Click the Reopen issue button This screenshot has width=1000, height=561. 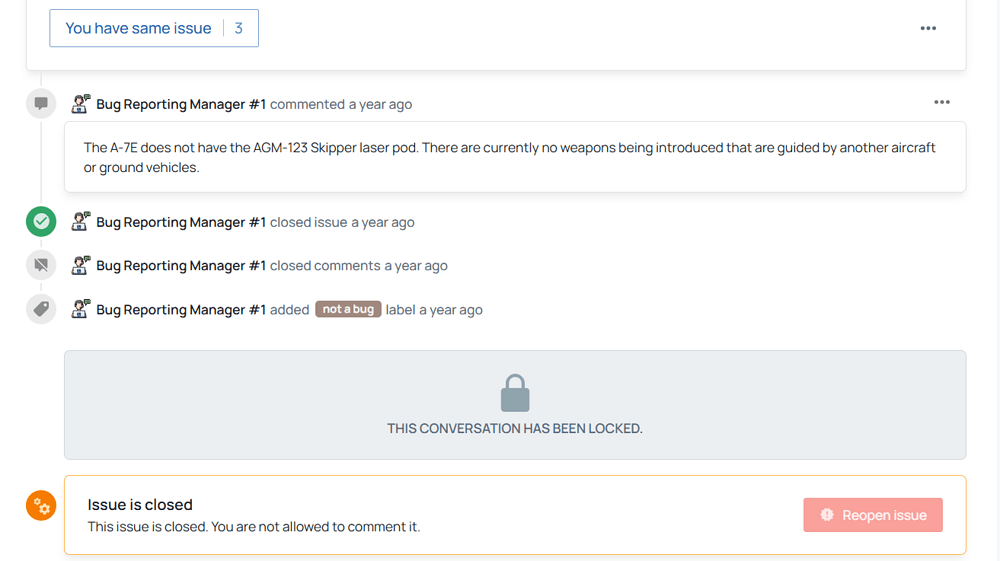[x=873, y=515]
